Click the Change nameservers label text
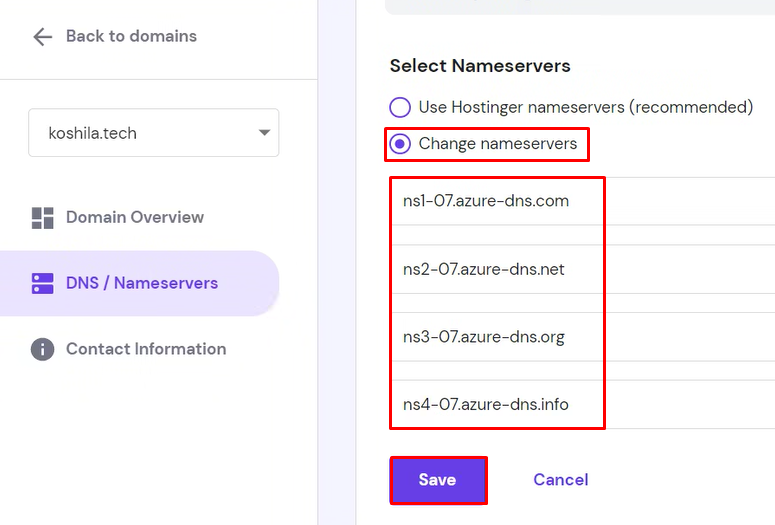 [x=498, y=144]
